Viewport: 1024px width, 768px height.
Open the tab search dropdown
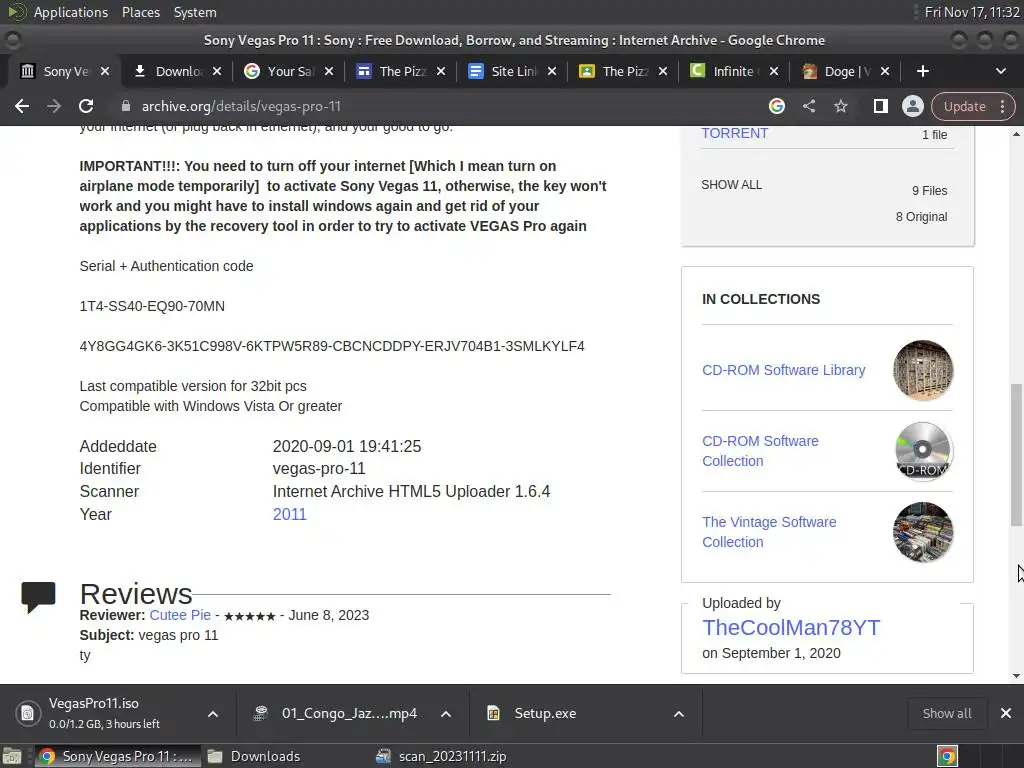click(x=1000, y=71)
